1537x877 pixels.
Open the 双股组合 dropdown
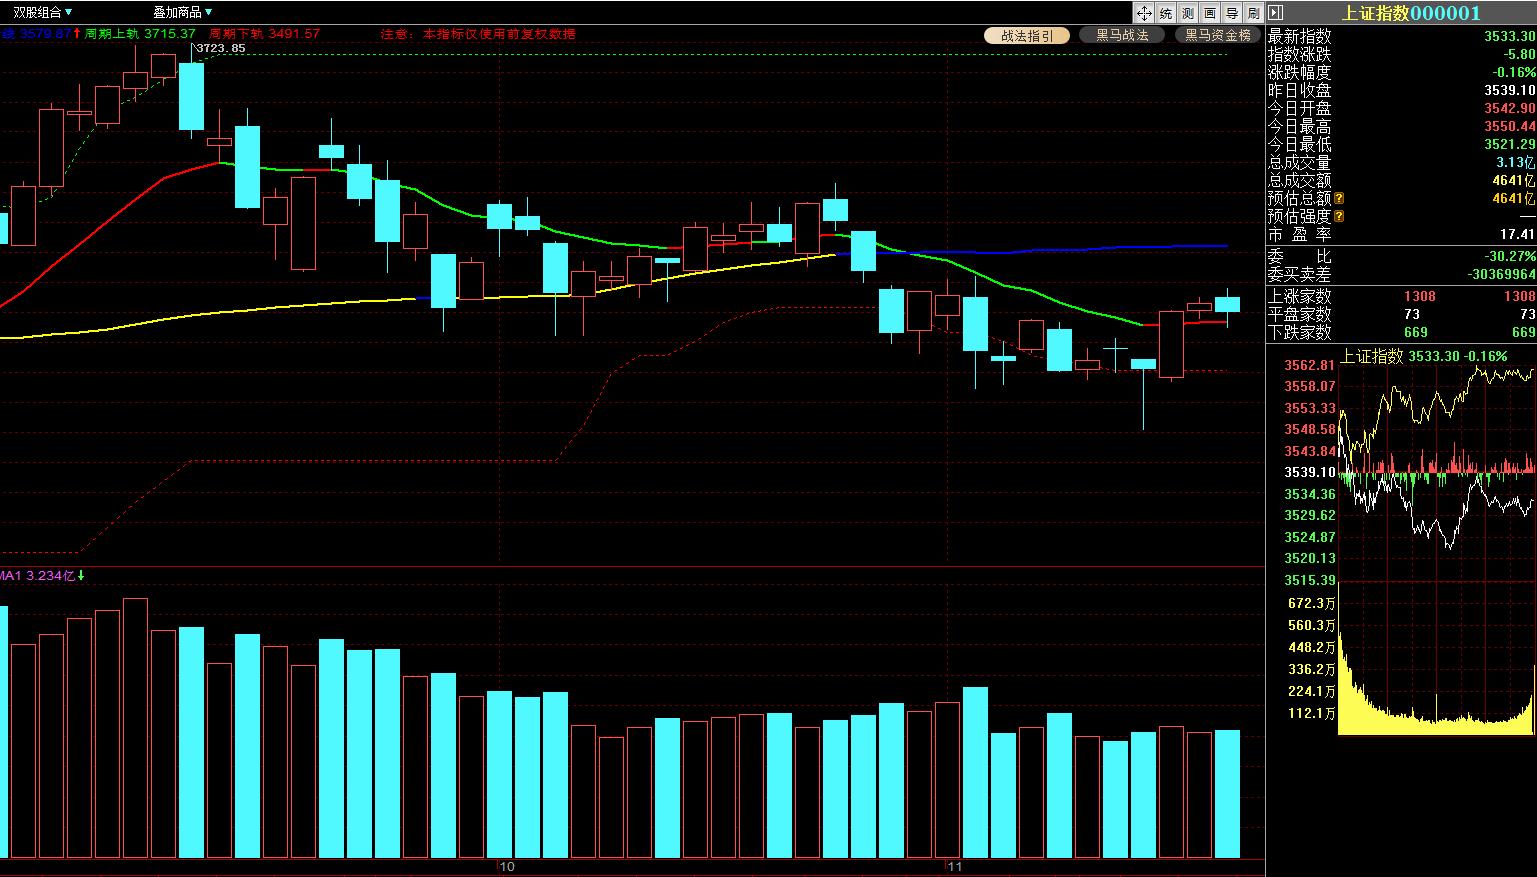pos(42,13)
